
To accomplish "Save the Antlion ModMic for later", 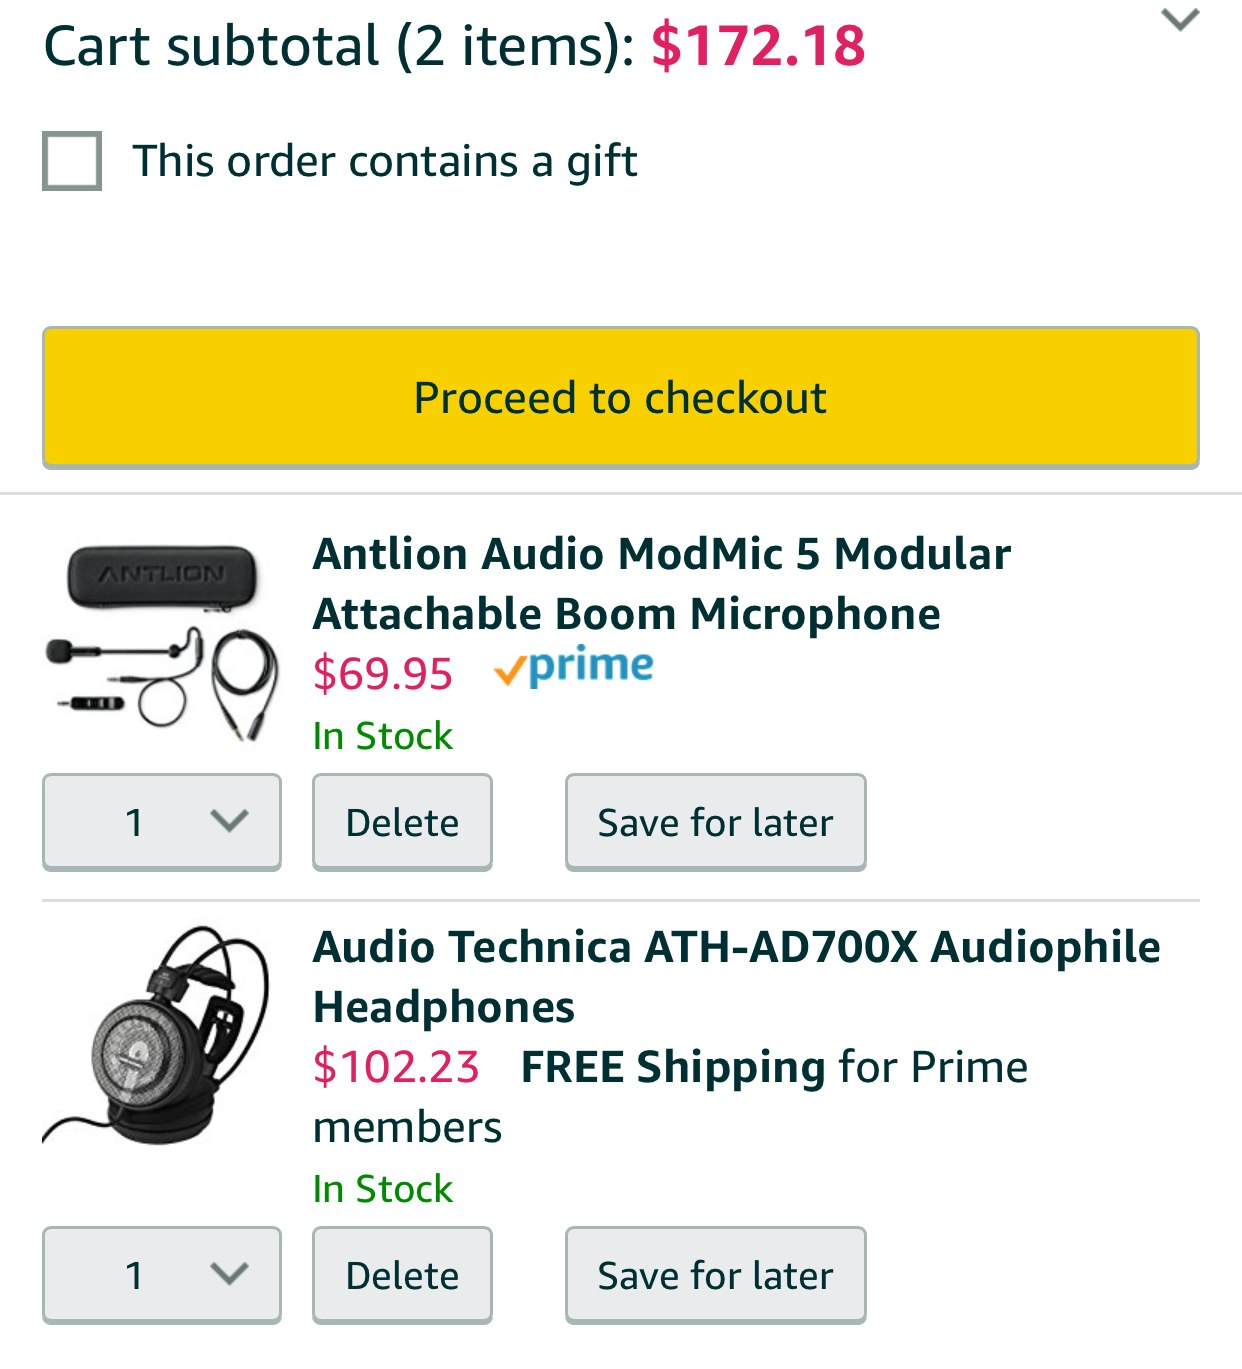I will [x=715, y=822].
